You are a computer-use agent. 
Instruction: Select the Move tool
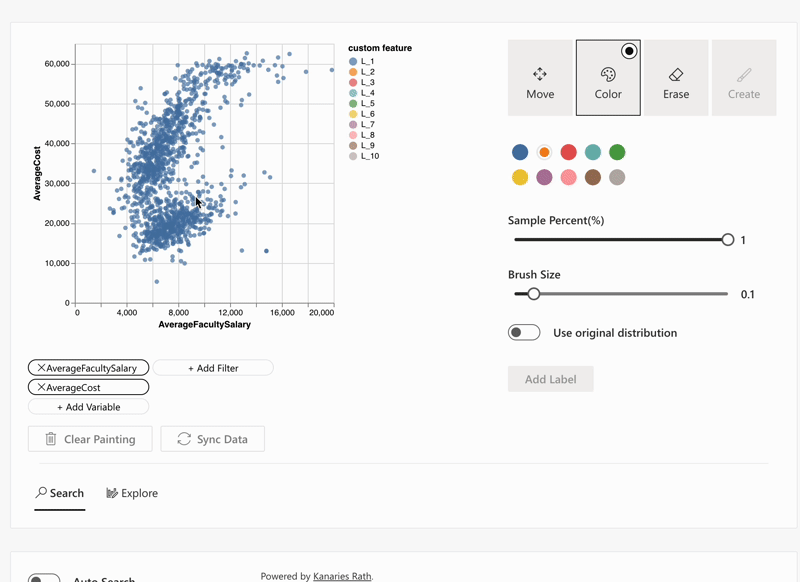(x=540, y=78)
